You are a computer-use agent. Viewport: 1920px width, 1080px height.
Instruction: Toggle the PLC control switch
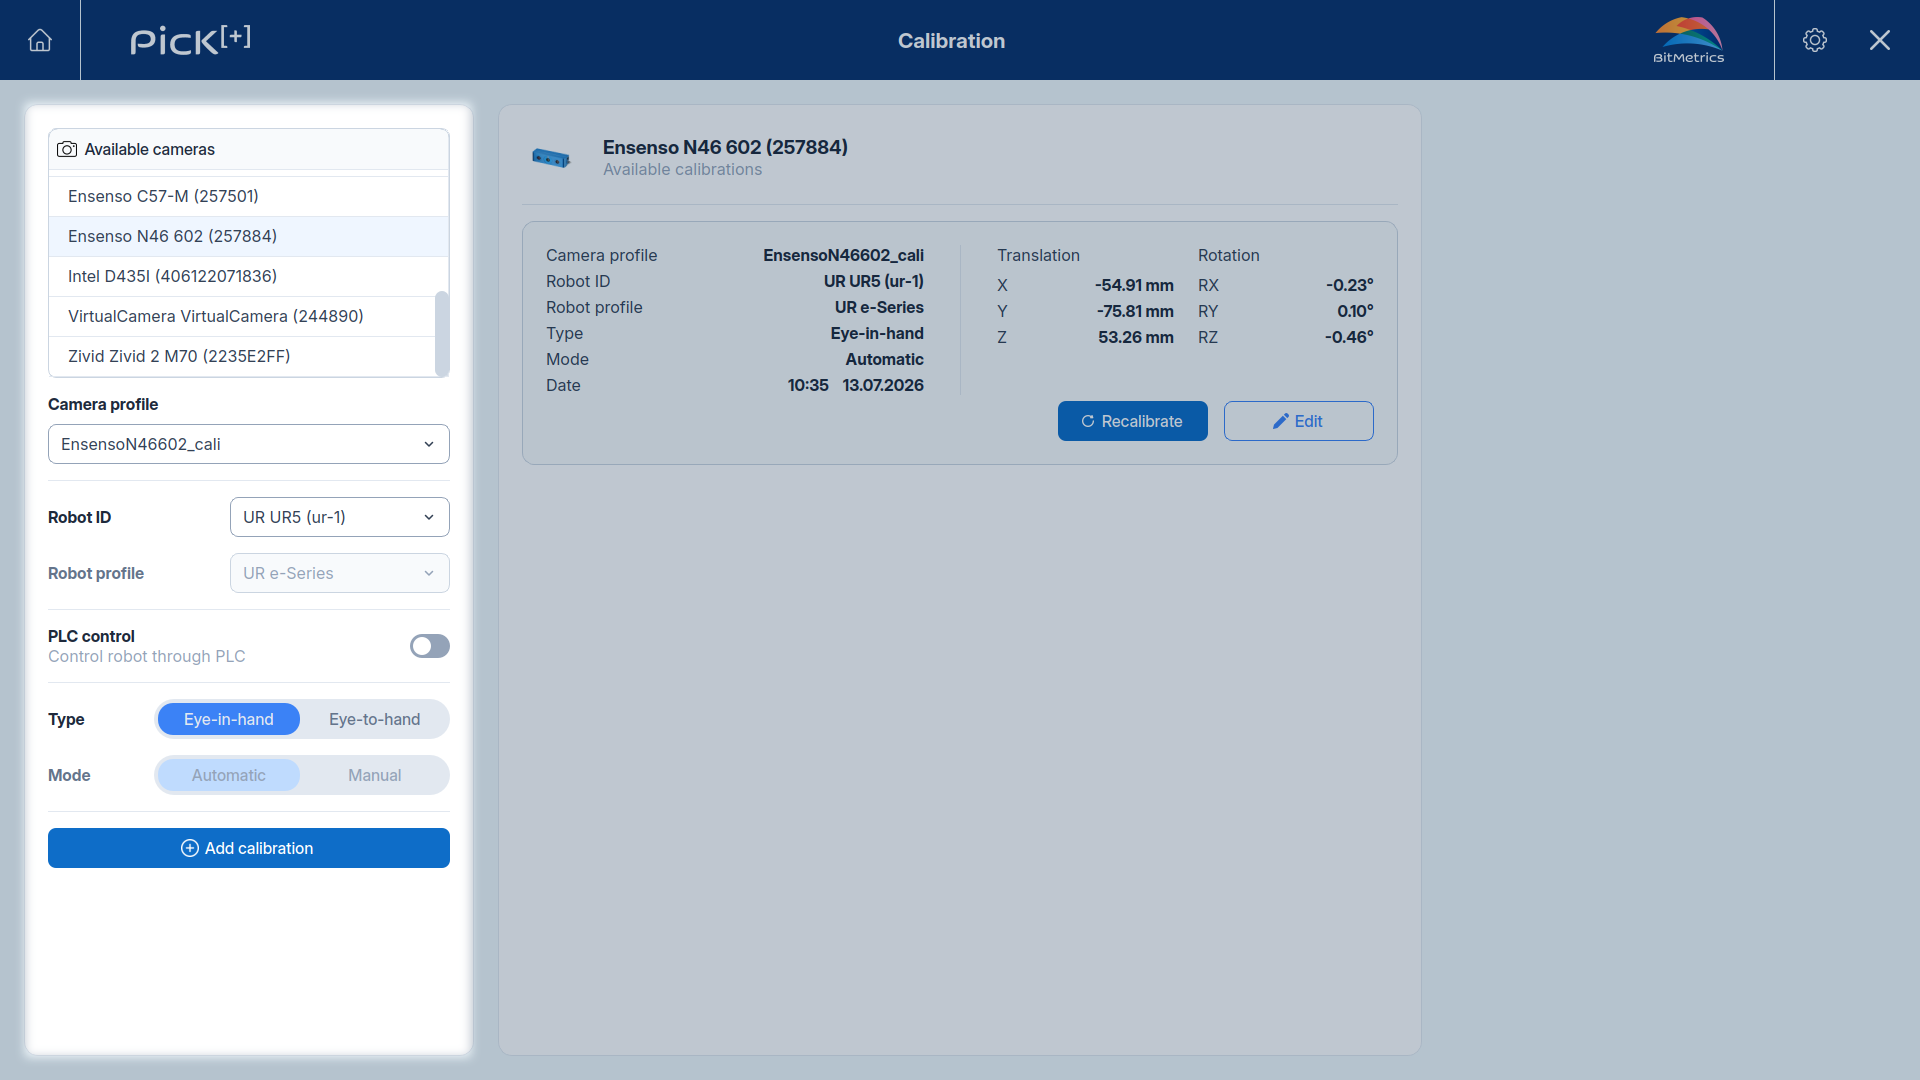430,646
